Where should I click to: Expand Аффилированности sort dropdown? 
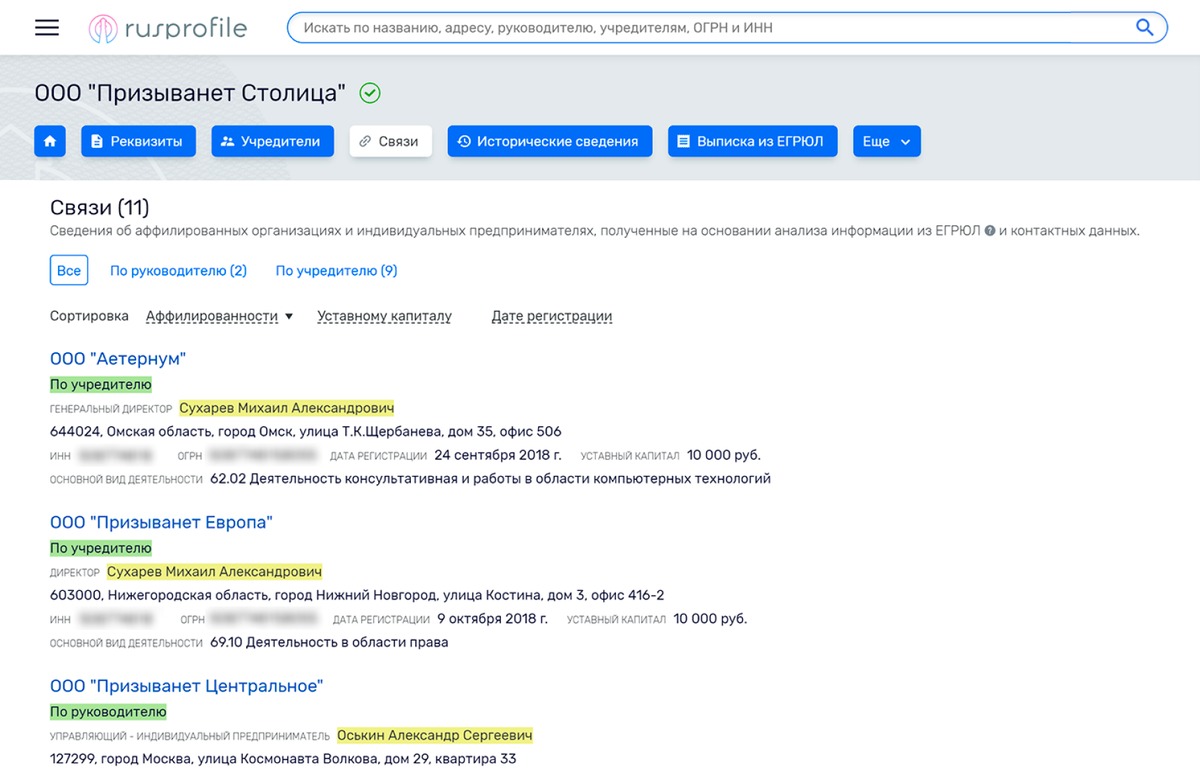[220, 316]
